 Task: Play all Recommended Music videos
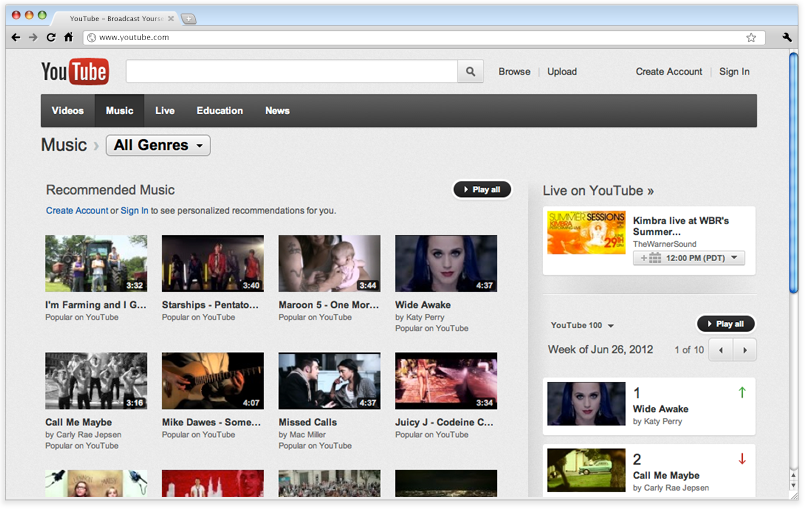[x=482, y=190]
